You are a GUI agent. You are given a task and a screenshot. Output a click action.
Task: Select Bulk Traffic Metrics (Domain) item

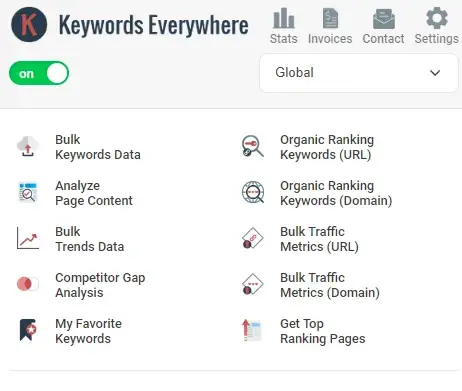point(330,285)
